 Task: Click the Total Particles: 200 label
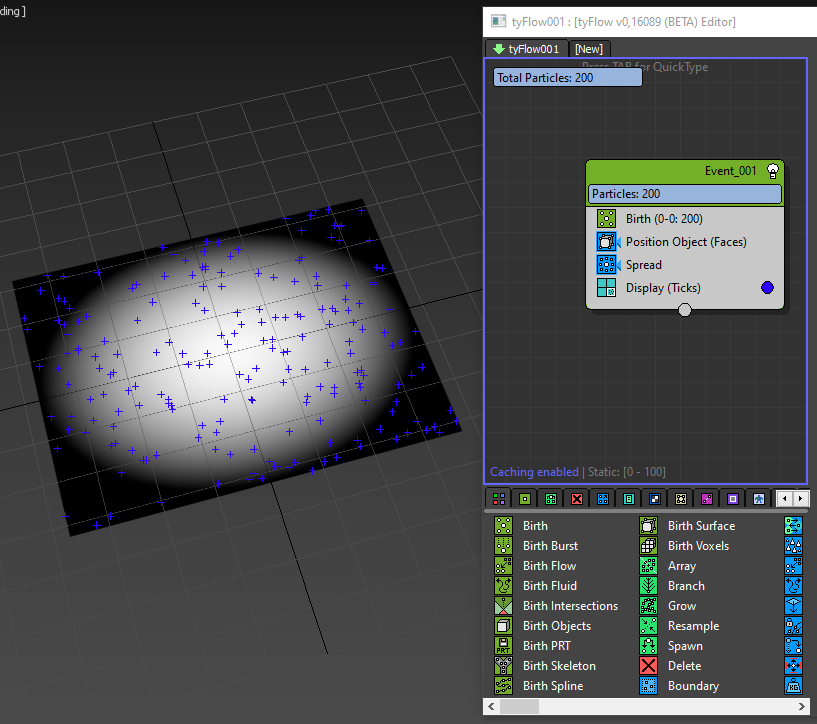568,78
